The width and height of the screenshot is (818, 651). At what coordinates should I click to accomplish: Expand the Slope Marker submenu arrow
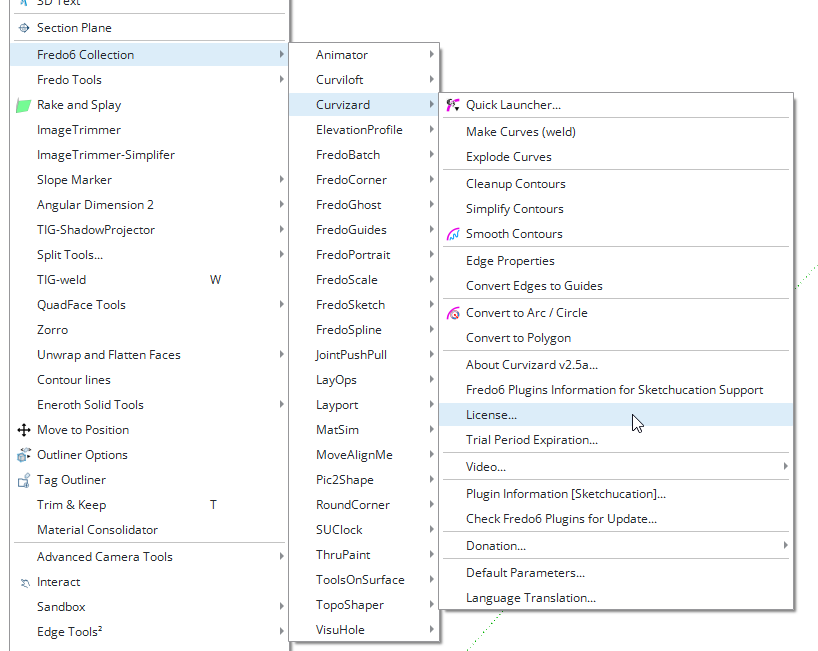[281, 179]
